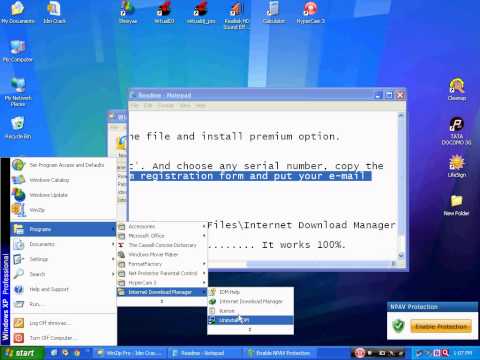480x360 pixels.
Task: Open My Documents desktop icon
Action: click(x=18, y=13)
